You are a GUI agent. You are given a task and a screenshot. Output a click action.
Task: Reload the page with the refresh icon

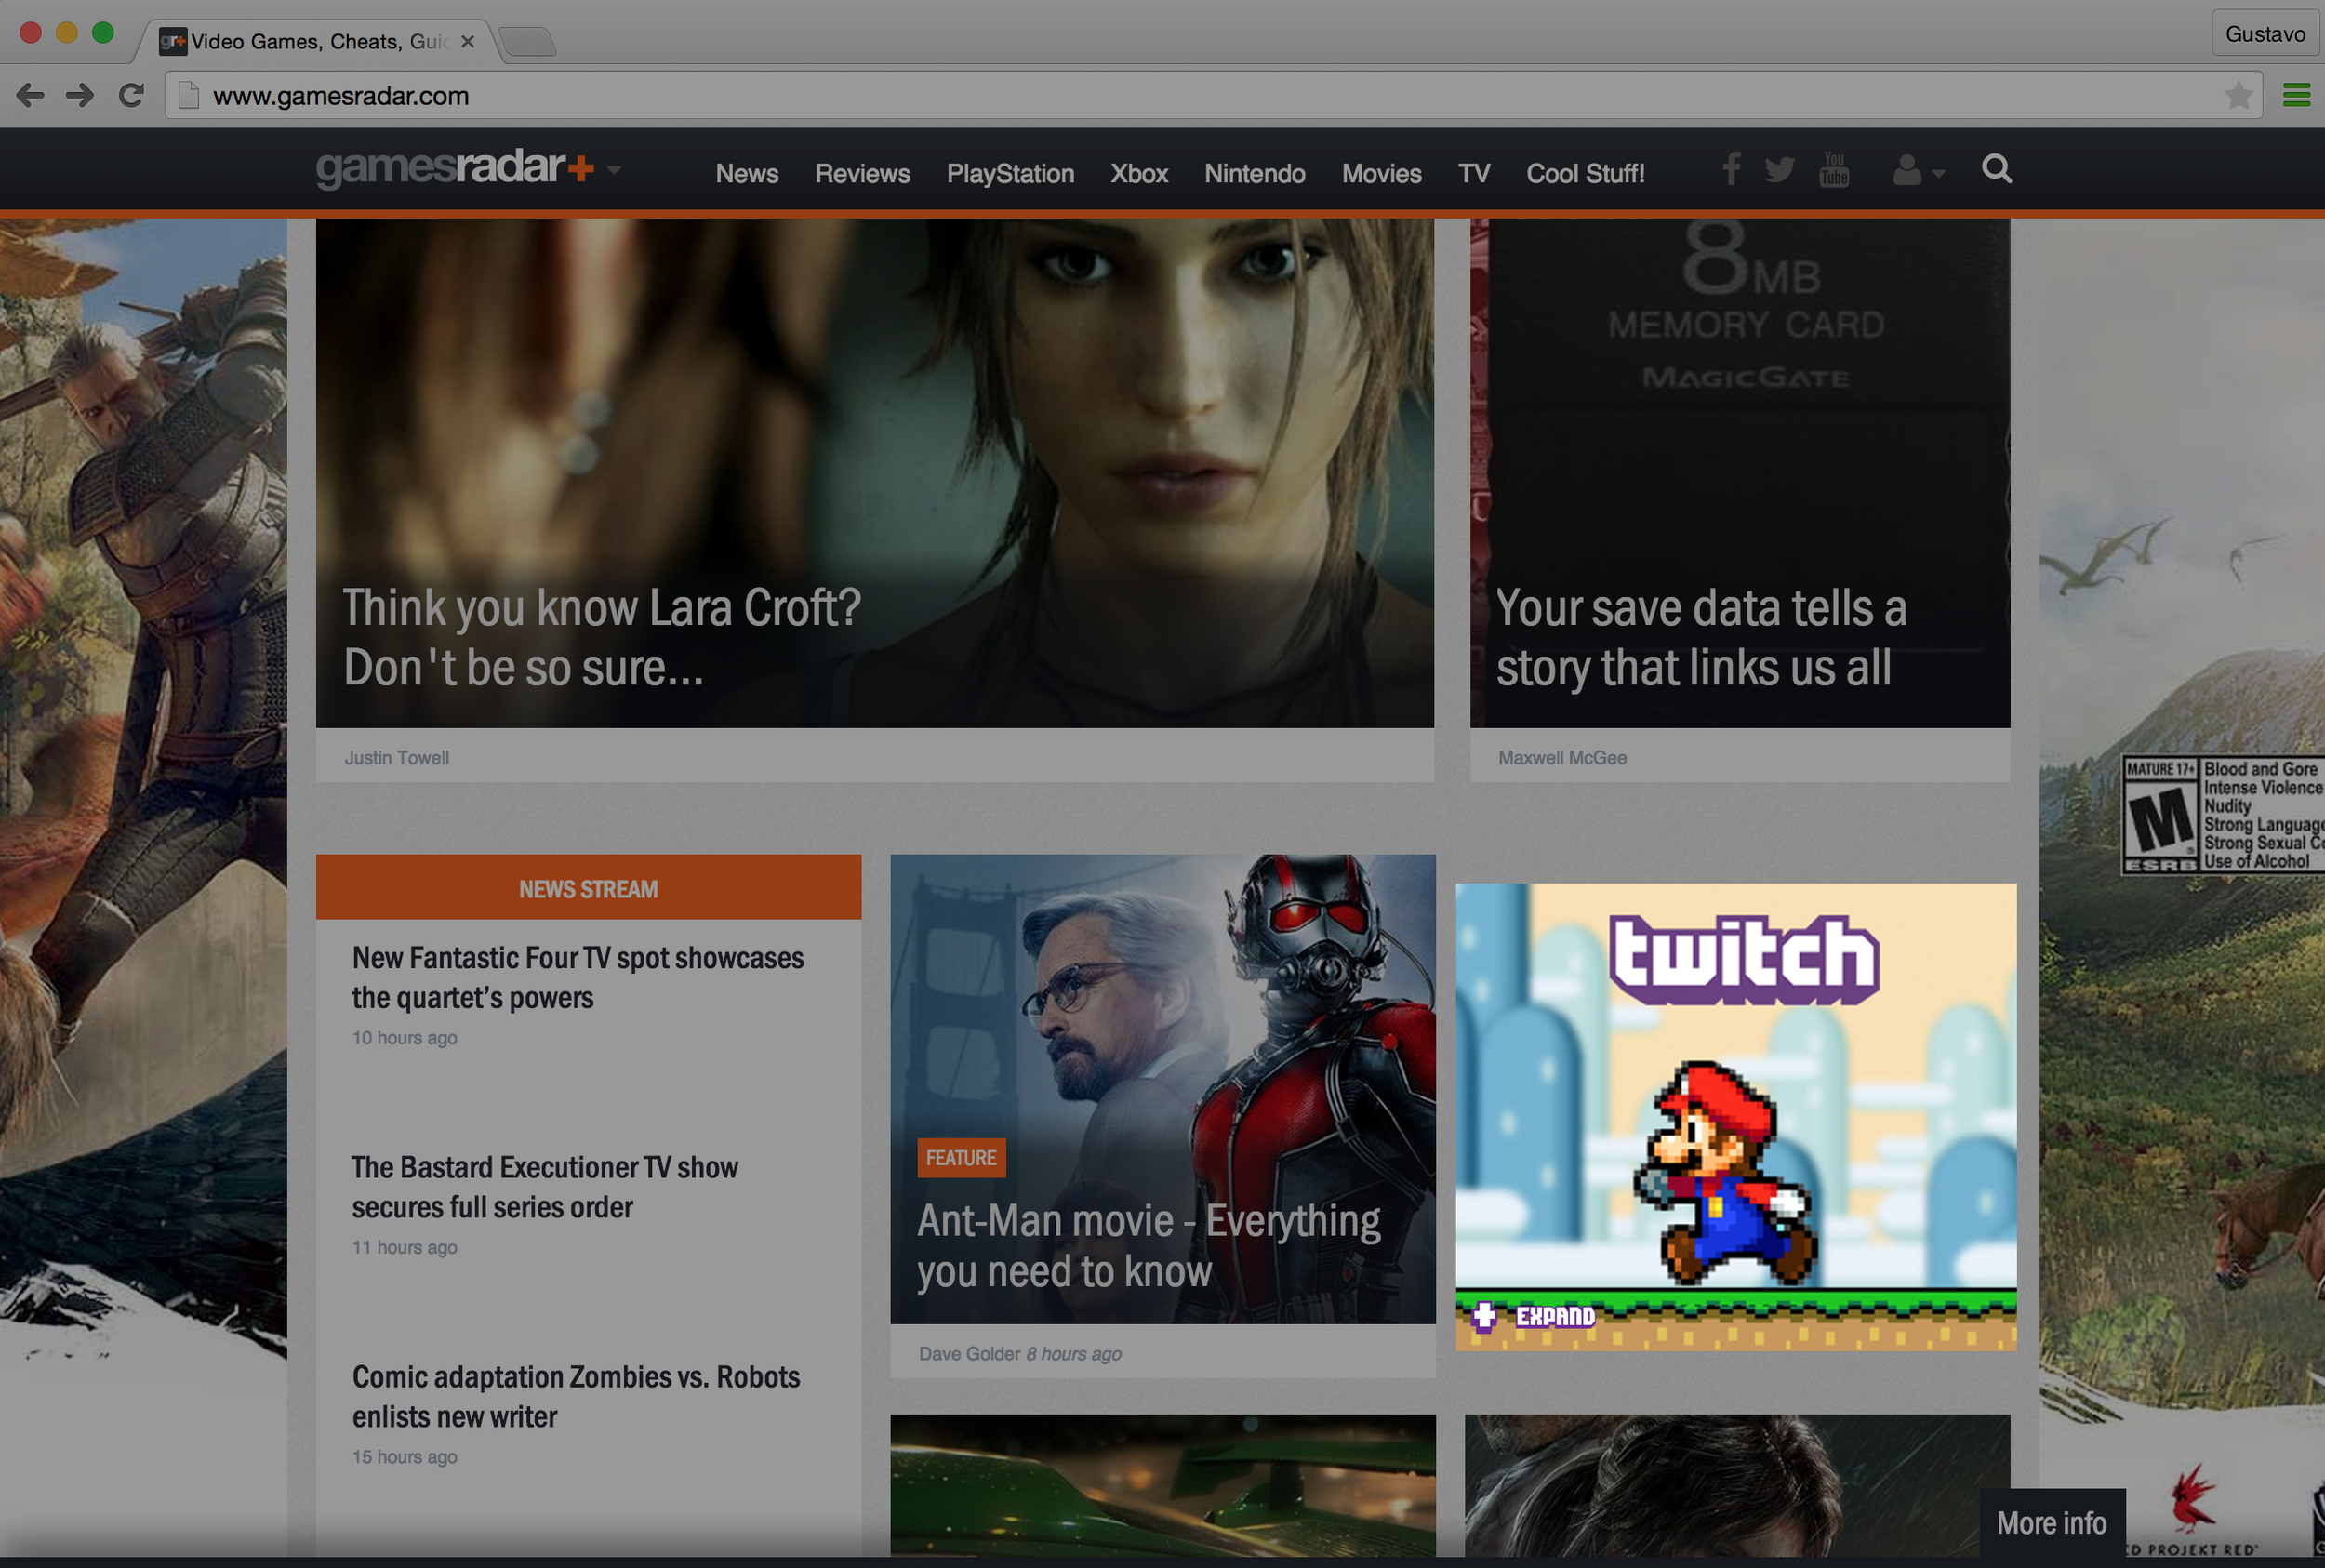(x=131, y=96)
